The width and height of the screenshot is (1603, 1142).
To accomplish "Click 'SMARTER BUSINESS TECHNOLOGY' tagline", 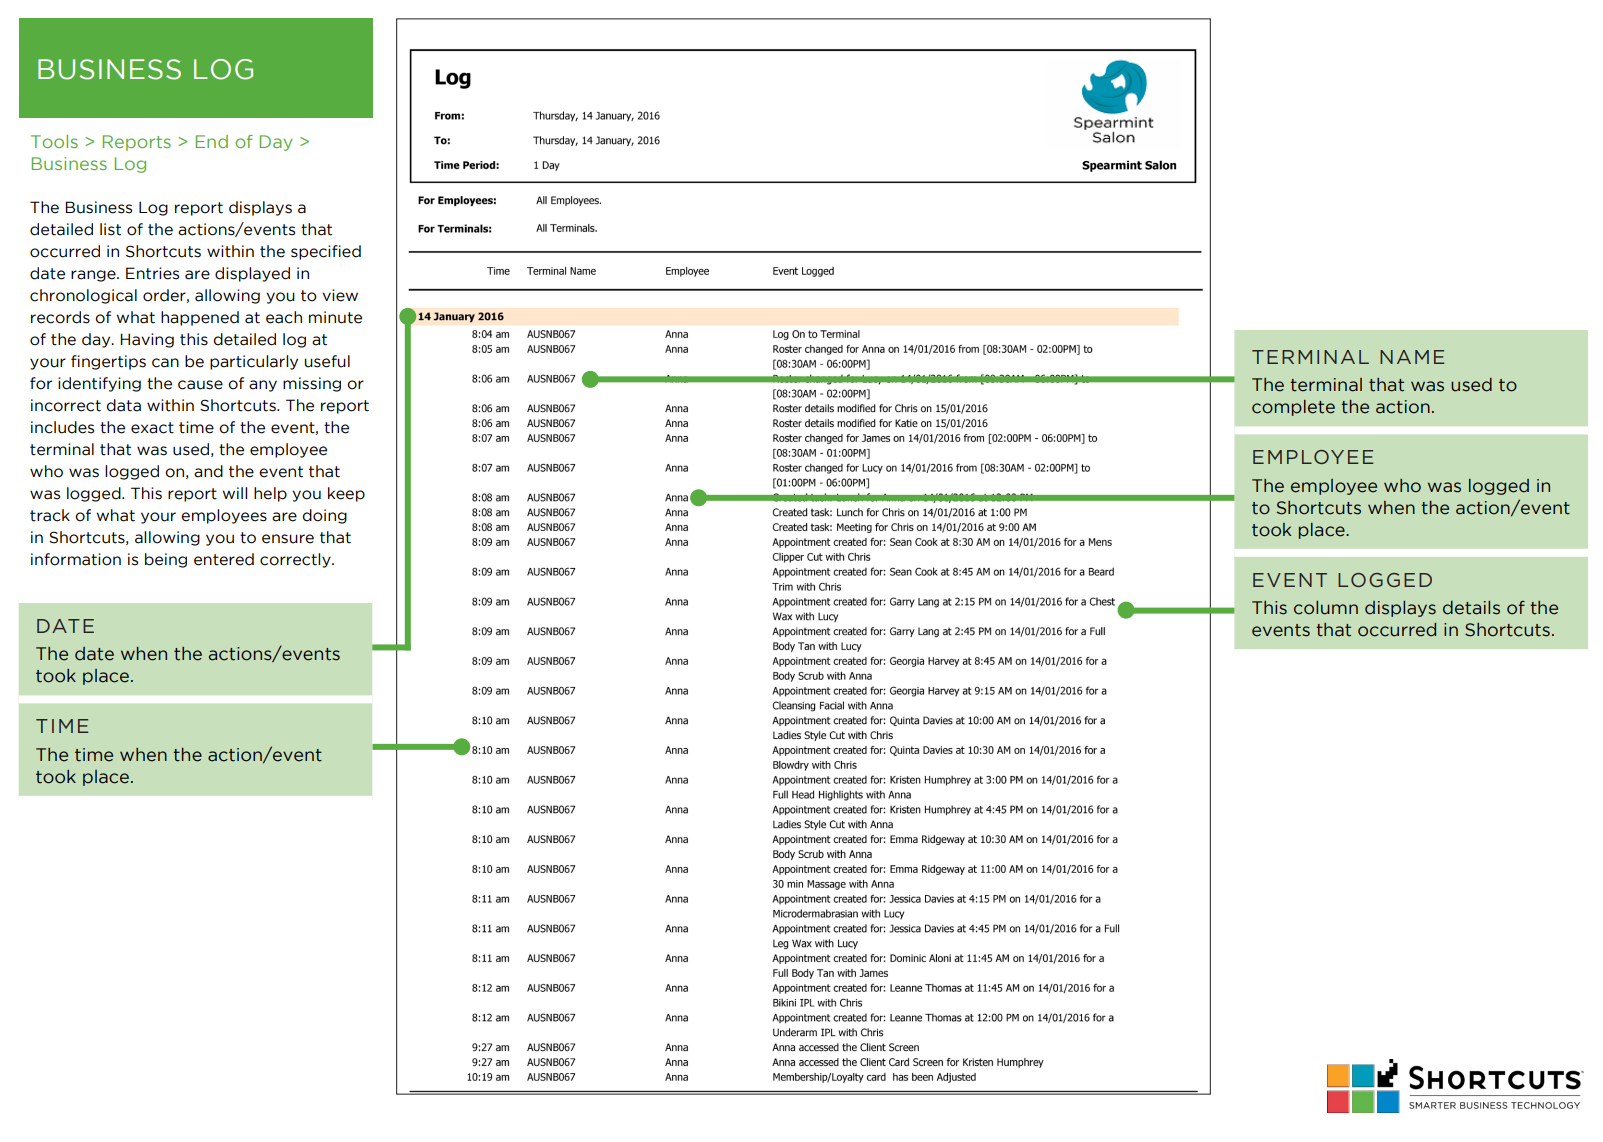I will pos(1495,1105).
